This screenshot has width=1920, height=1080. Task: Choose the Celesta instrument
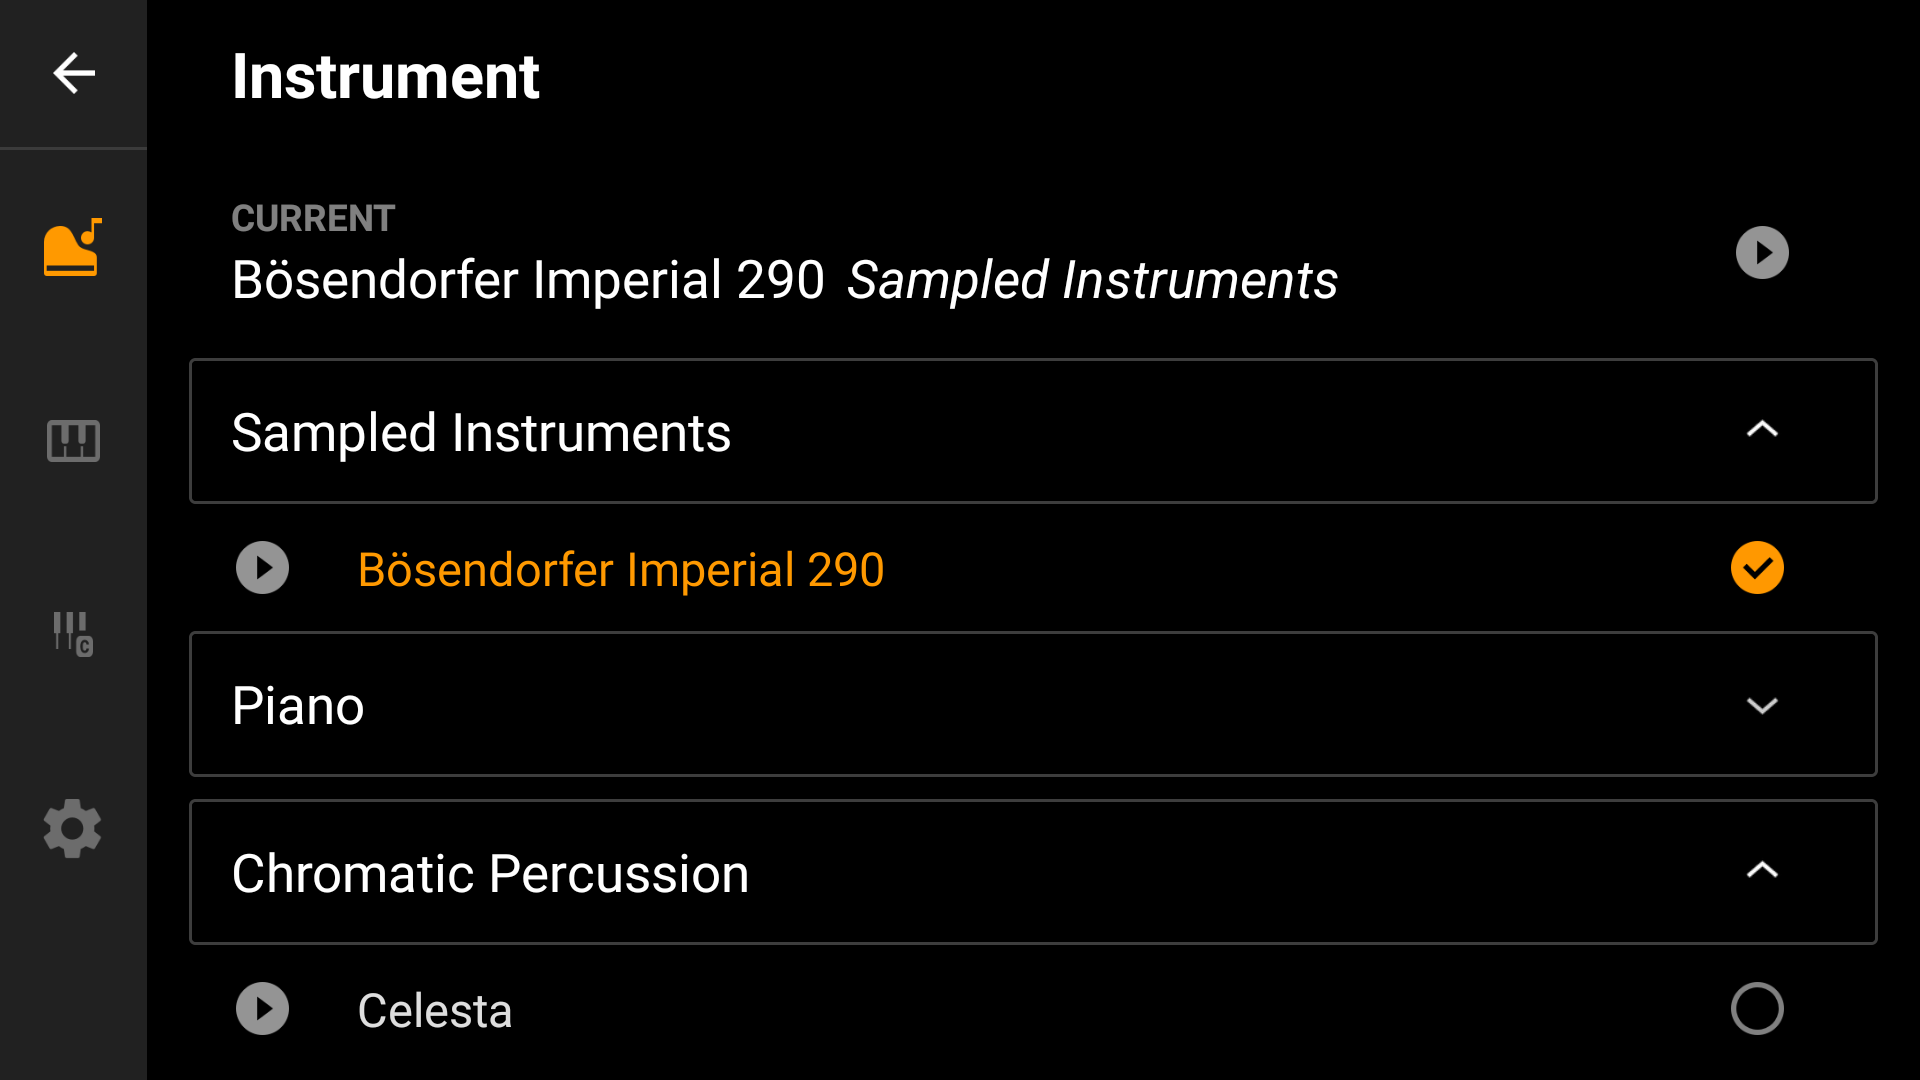point(434,1009)
